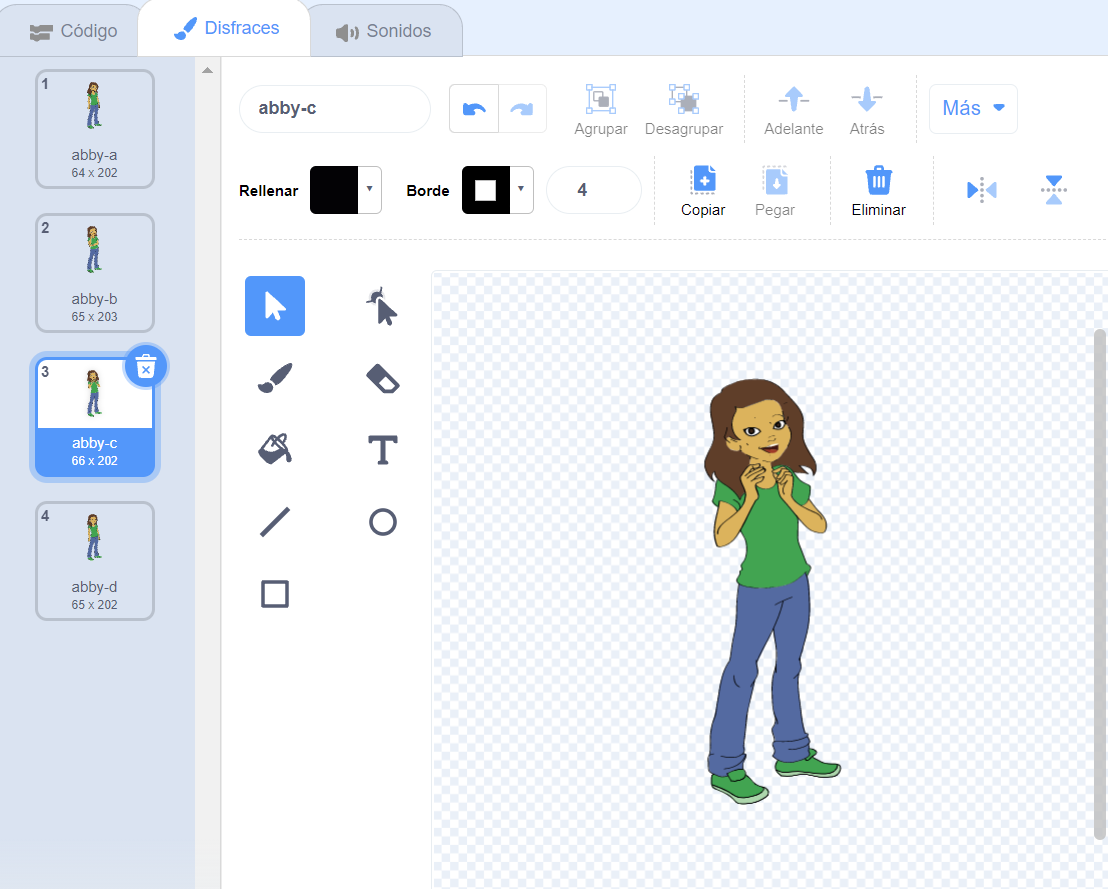Viewport: 1108px width, 889px height.
Task: Select costume thumbnail abby-b
Action: (x=95, y=273)
